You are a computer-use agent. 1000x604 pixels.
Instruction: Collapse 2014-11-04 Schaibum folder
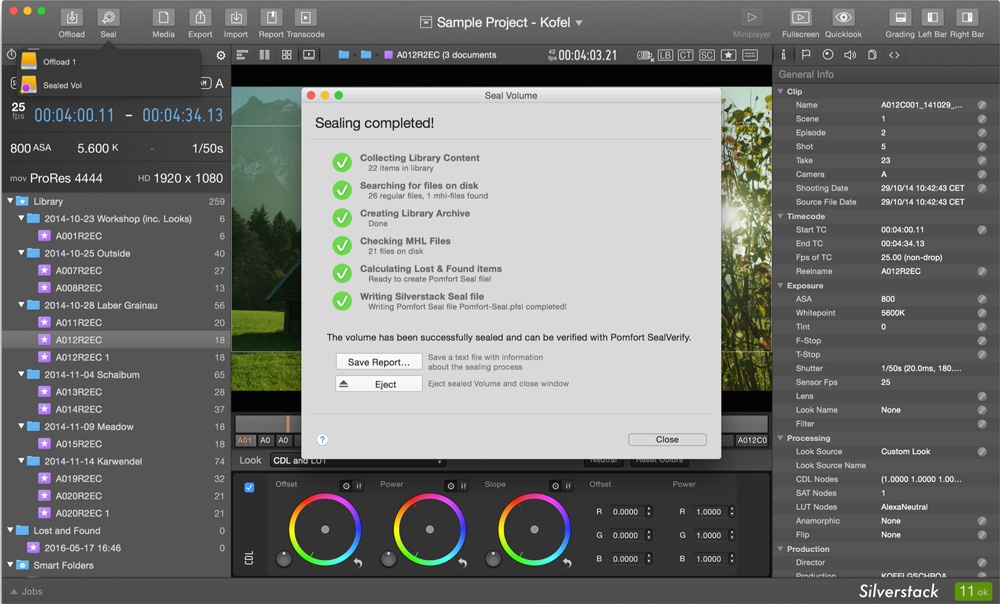click(21, 374)
